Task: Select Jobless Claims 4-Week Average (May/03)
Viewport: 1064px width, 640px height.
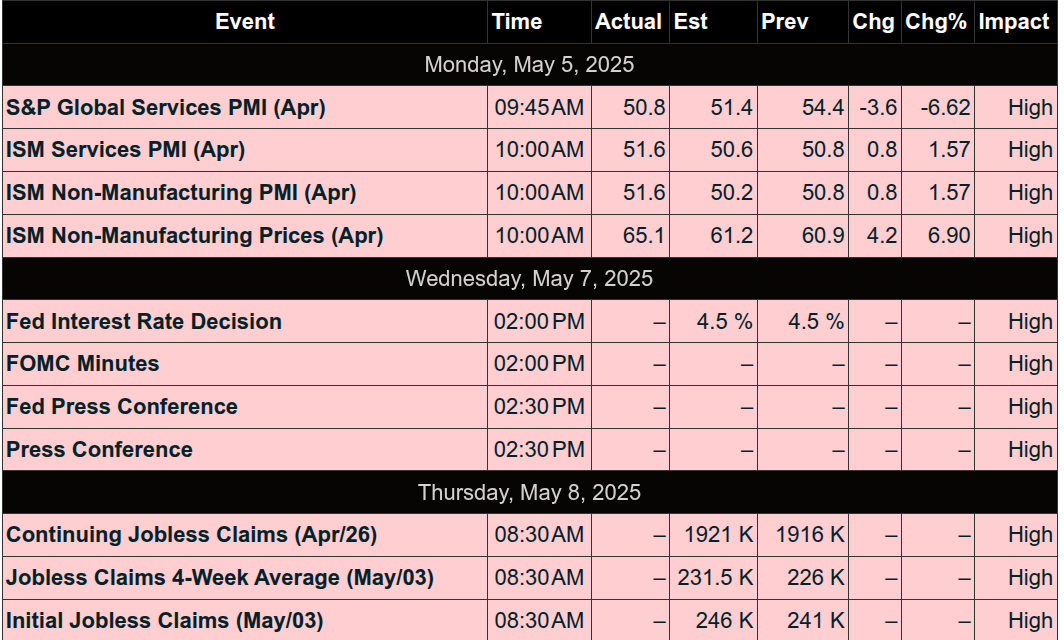Action: click(x=220, y=578)
